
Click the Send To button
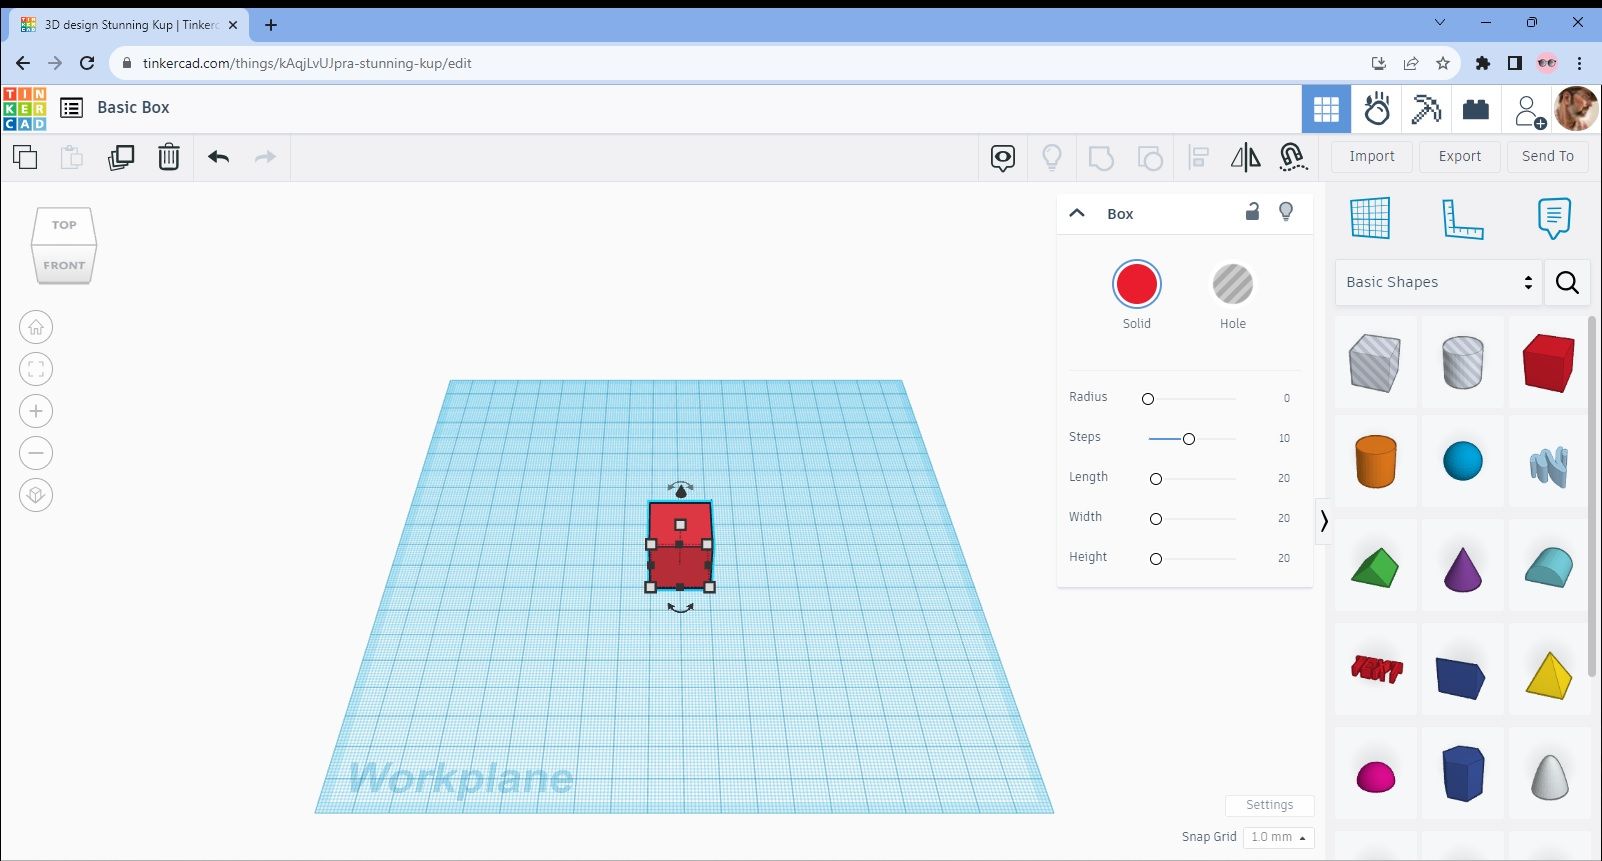(1548, 157)
